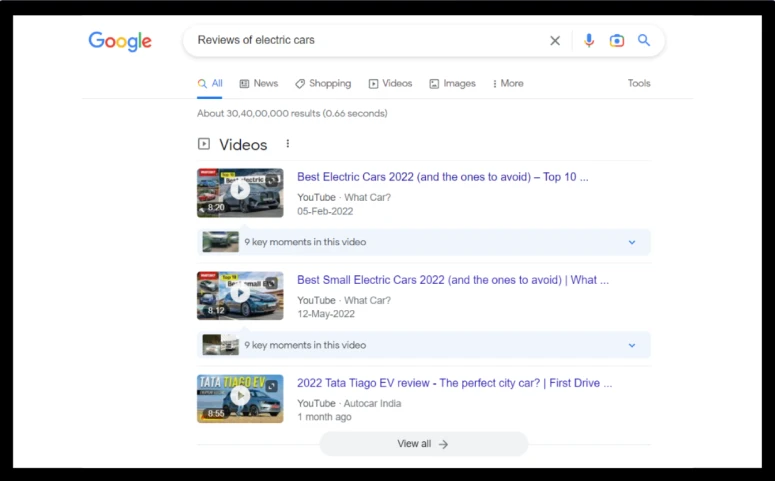Open the Google logo home link
This screenshot has height=481, width=775.
(x=120, y=42)
